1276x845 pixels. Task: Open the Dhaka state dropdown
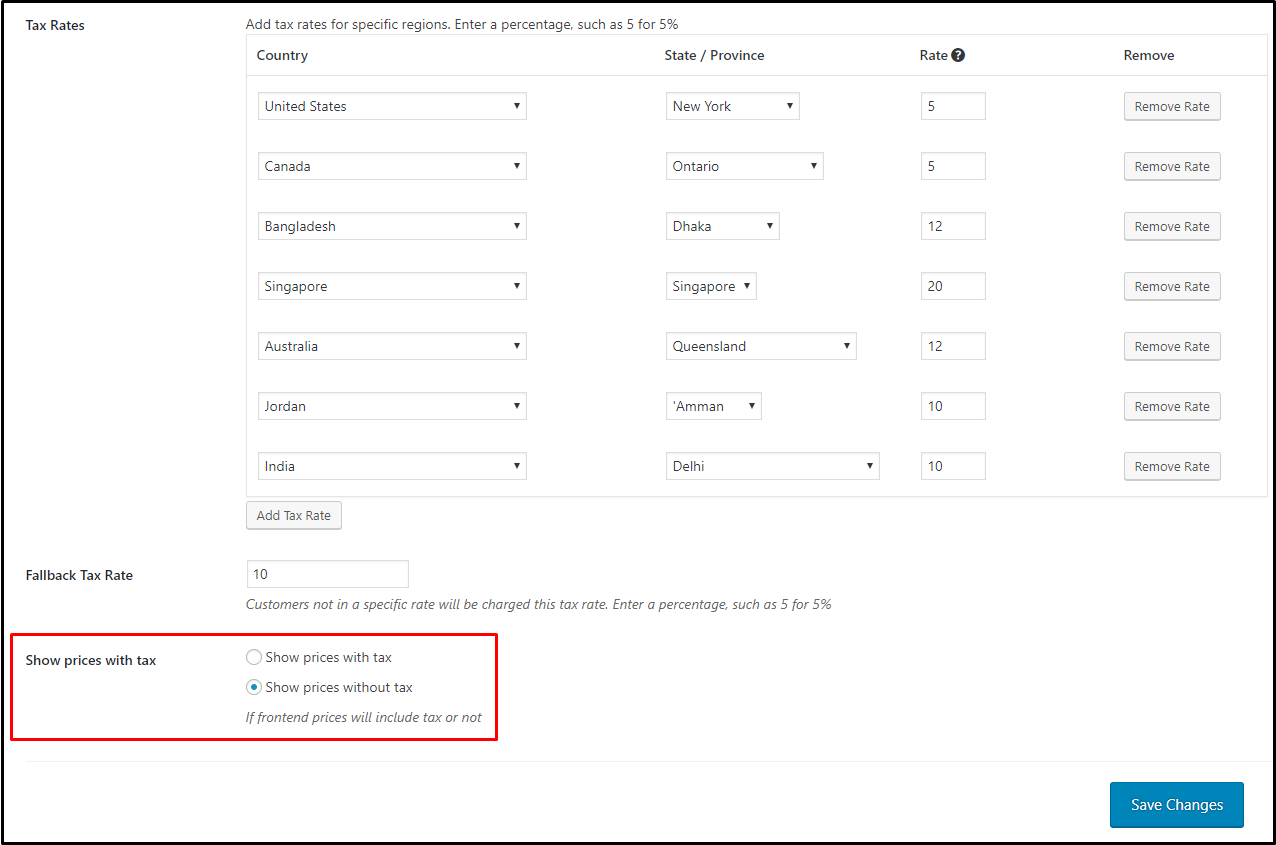722,226
